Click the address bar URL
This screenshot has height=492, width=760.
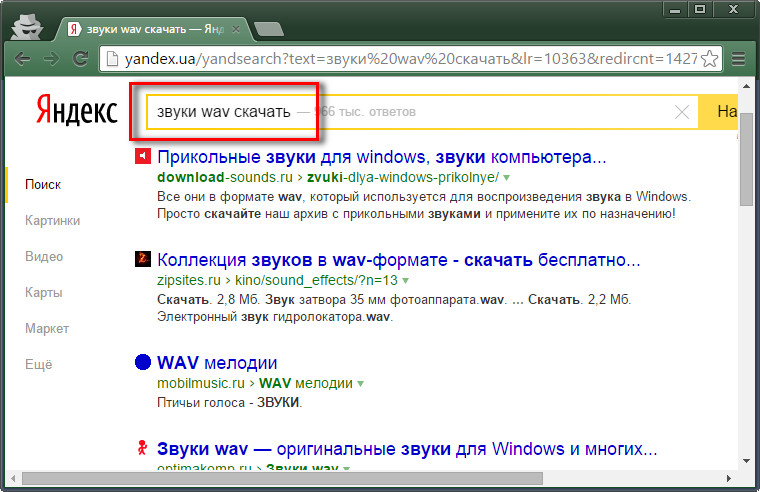(411, 59)
